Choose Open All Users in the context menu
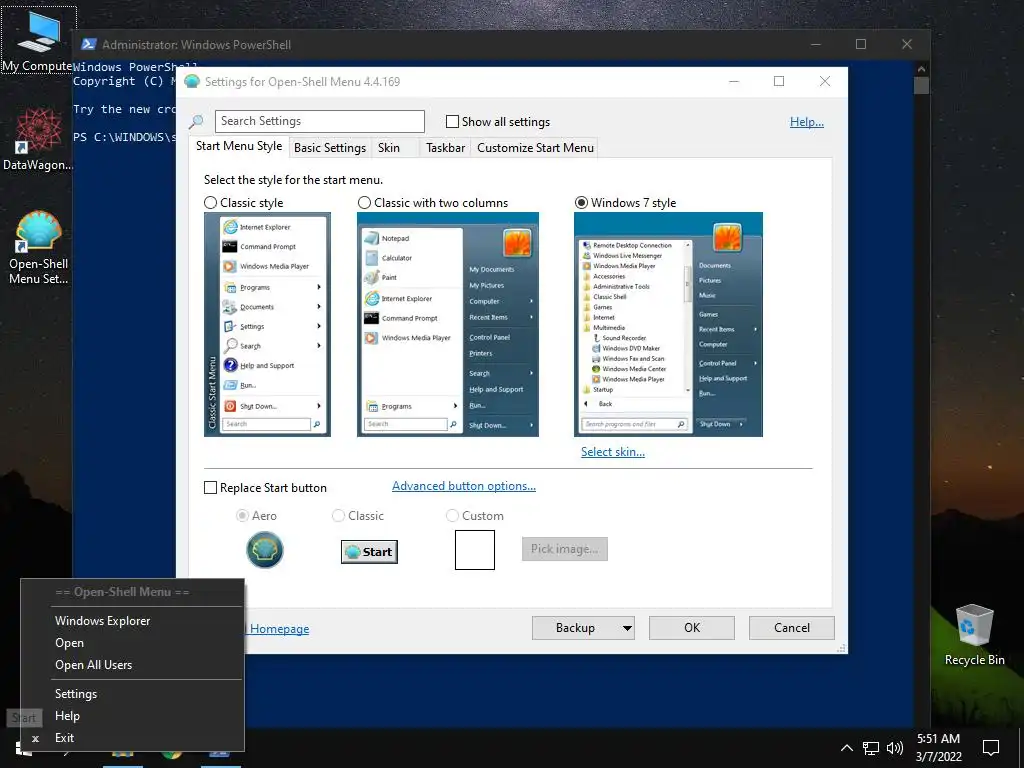The height and width of the screenshot is (768, 1024). point(133,665)
